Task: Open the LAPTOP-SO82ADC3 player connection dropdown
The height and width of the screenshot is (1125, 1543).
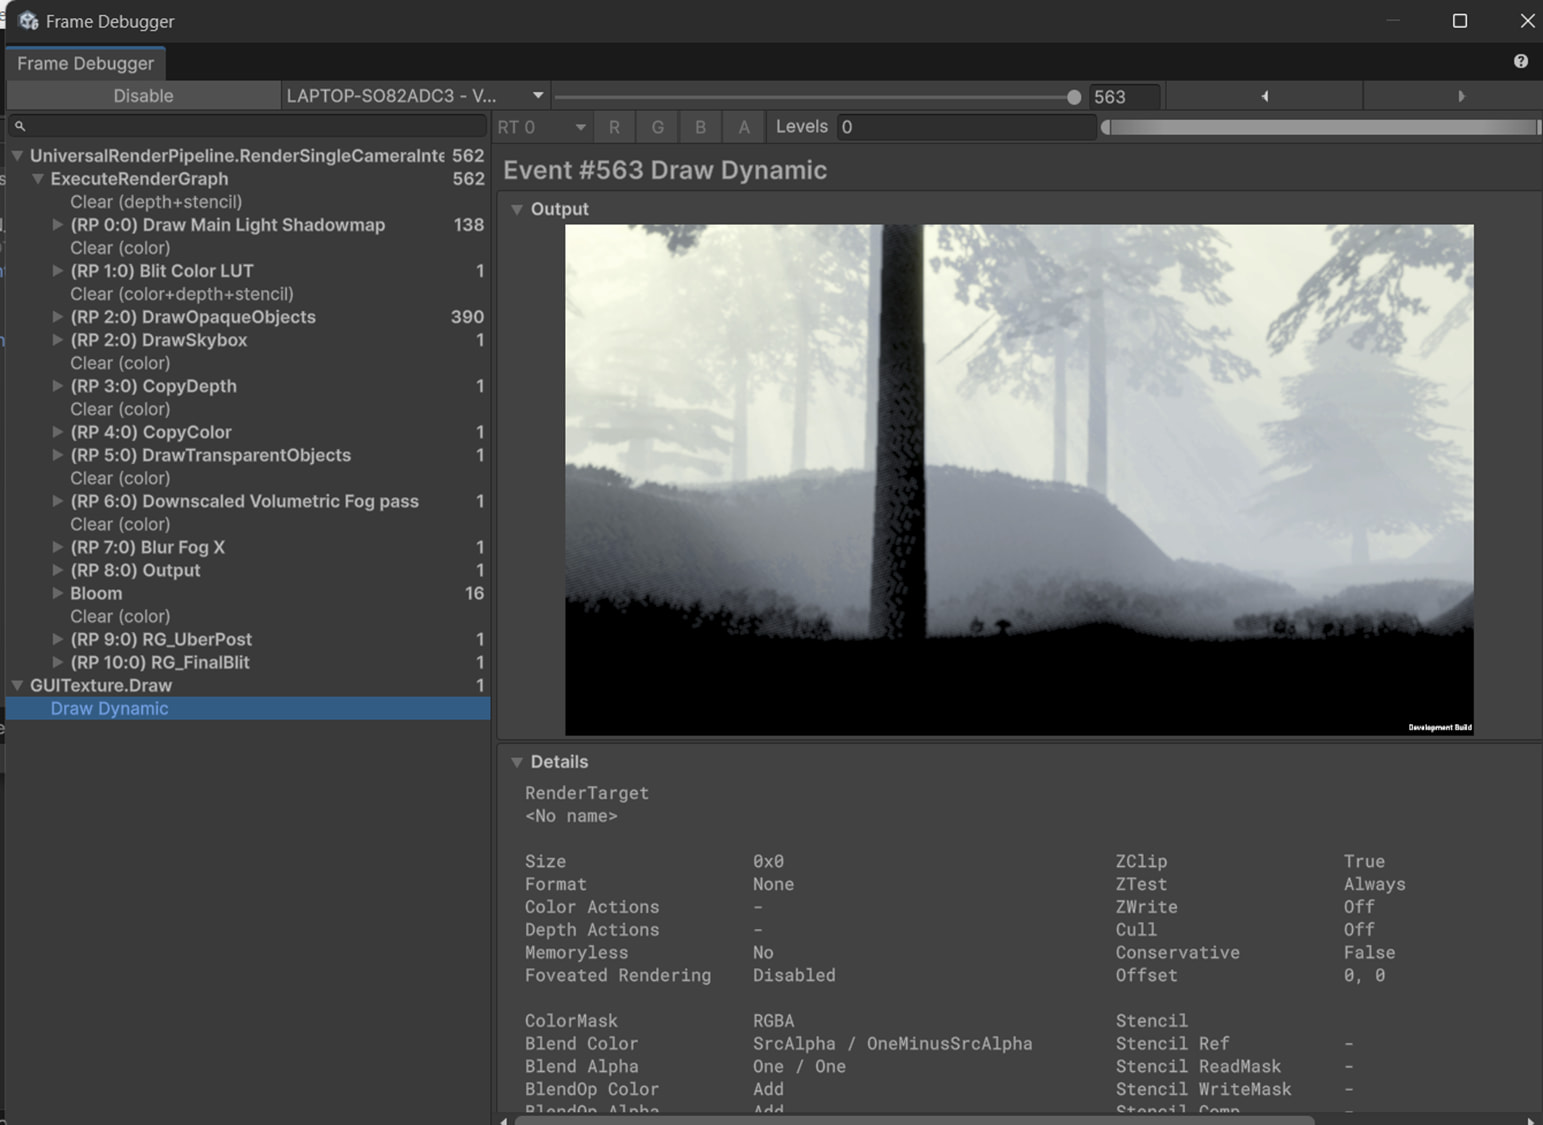Action: (x=414, y=95)
